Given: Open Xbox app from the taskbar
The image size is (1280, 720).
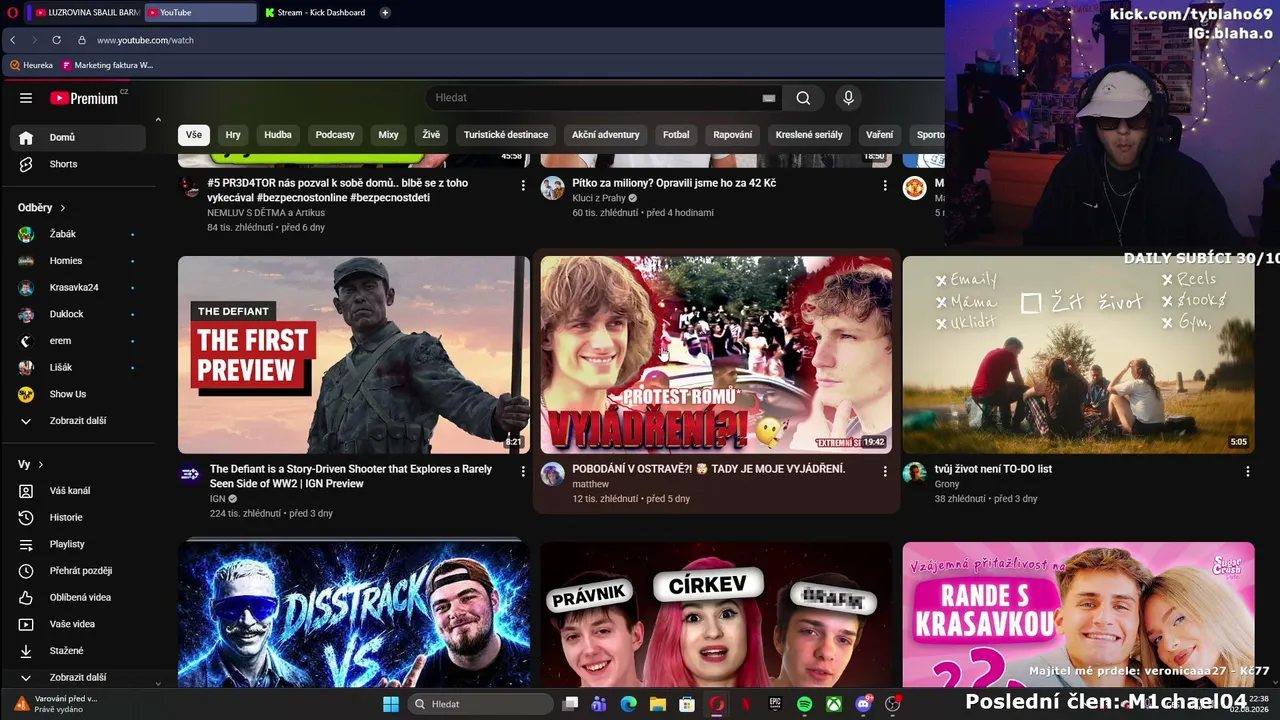Looking at the screenshot, I should pyautogui.click(x=834, y=704).
